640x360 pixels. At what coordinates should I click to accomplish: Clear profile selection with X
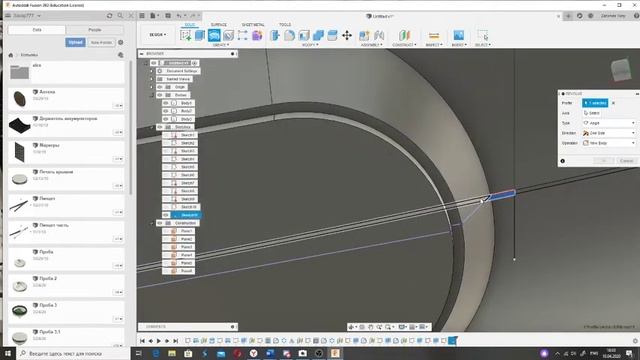(x=613, y=103)
